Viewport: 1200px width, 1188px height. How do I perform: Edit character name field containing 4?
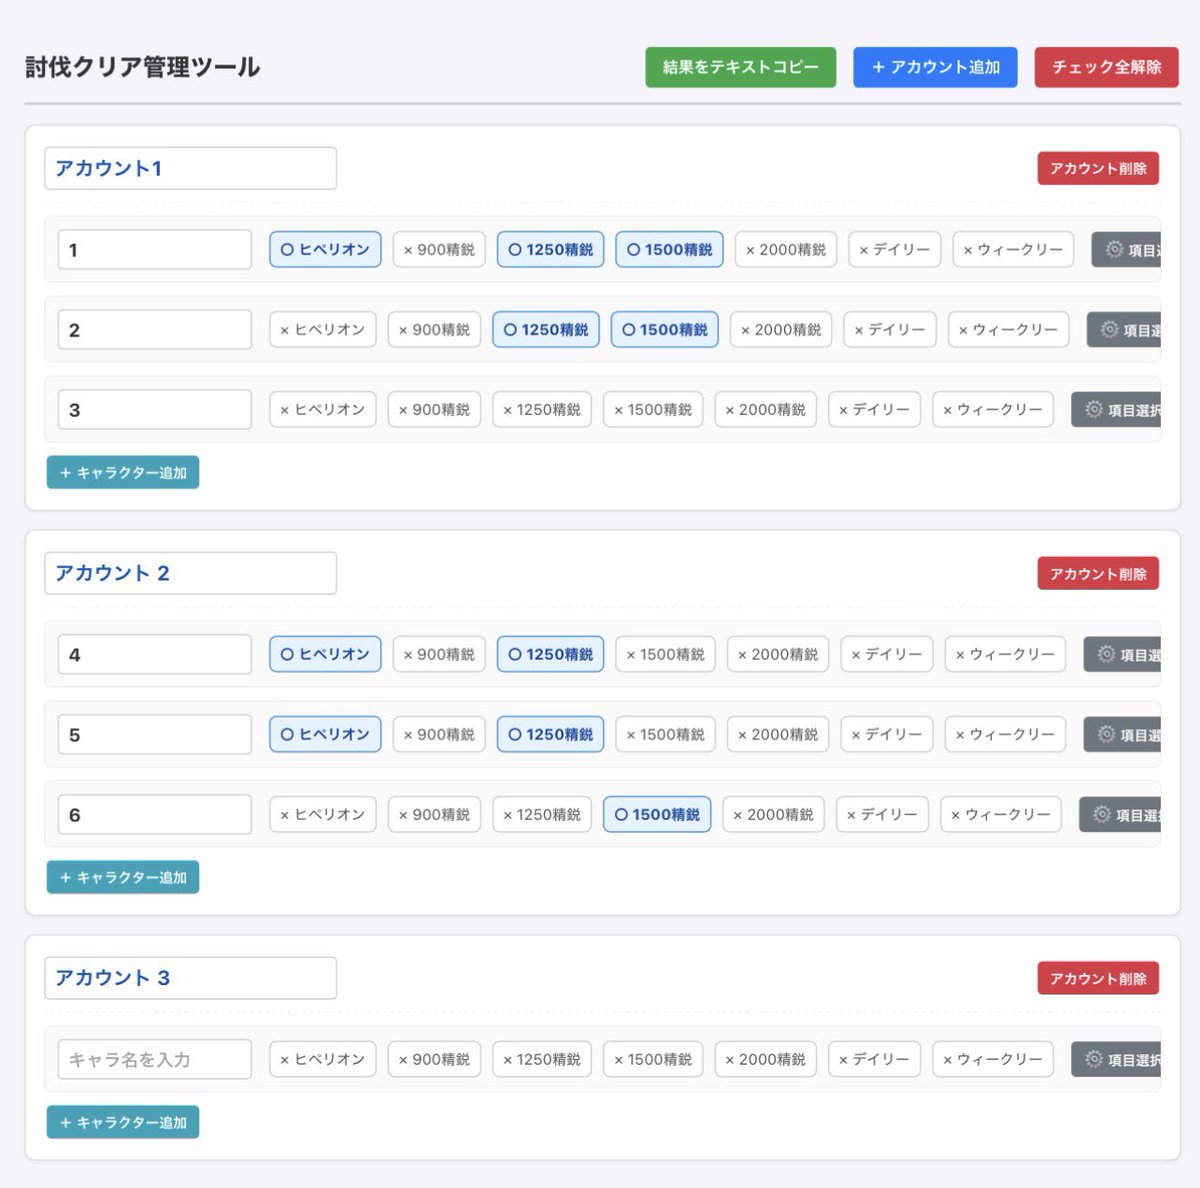pos(155,654)
